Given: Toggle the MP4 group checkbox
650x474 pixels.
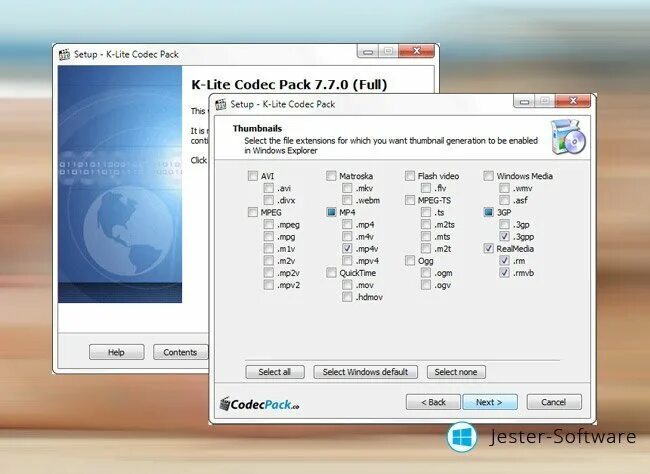Looking at the screenshot, I should pyautogui.click(x=331, y=212).
